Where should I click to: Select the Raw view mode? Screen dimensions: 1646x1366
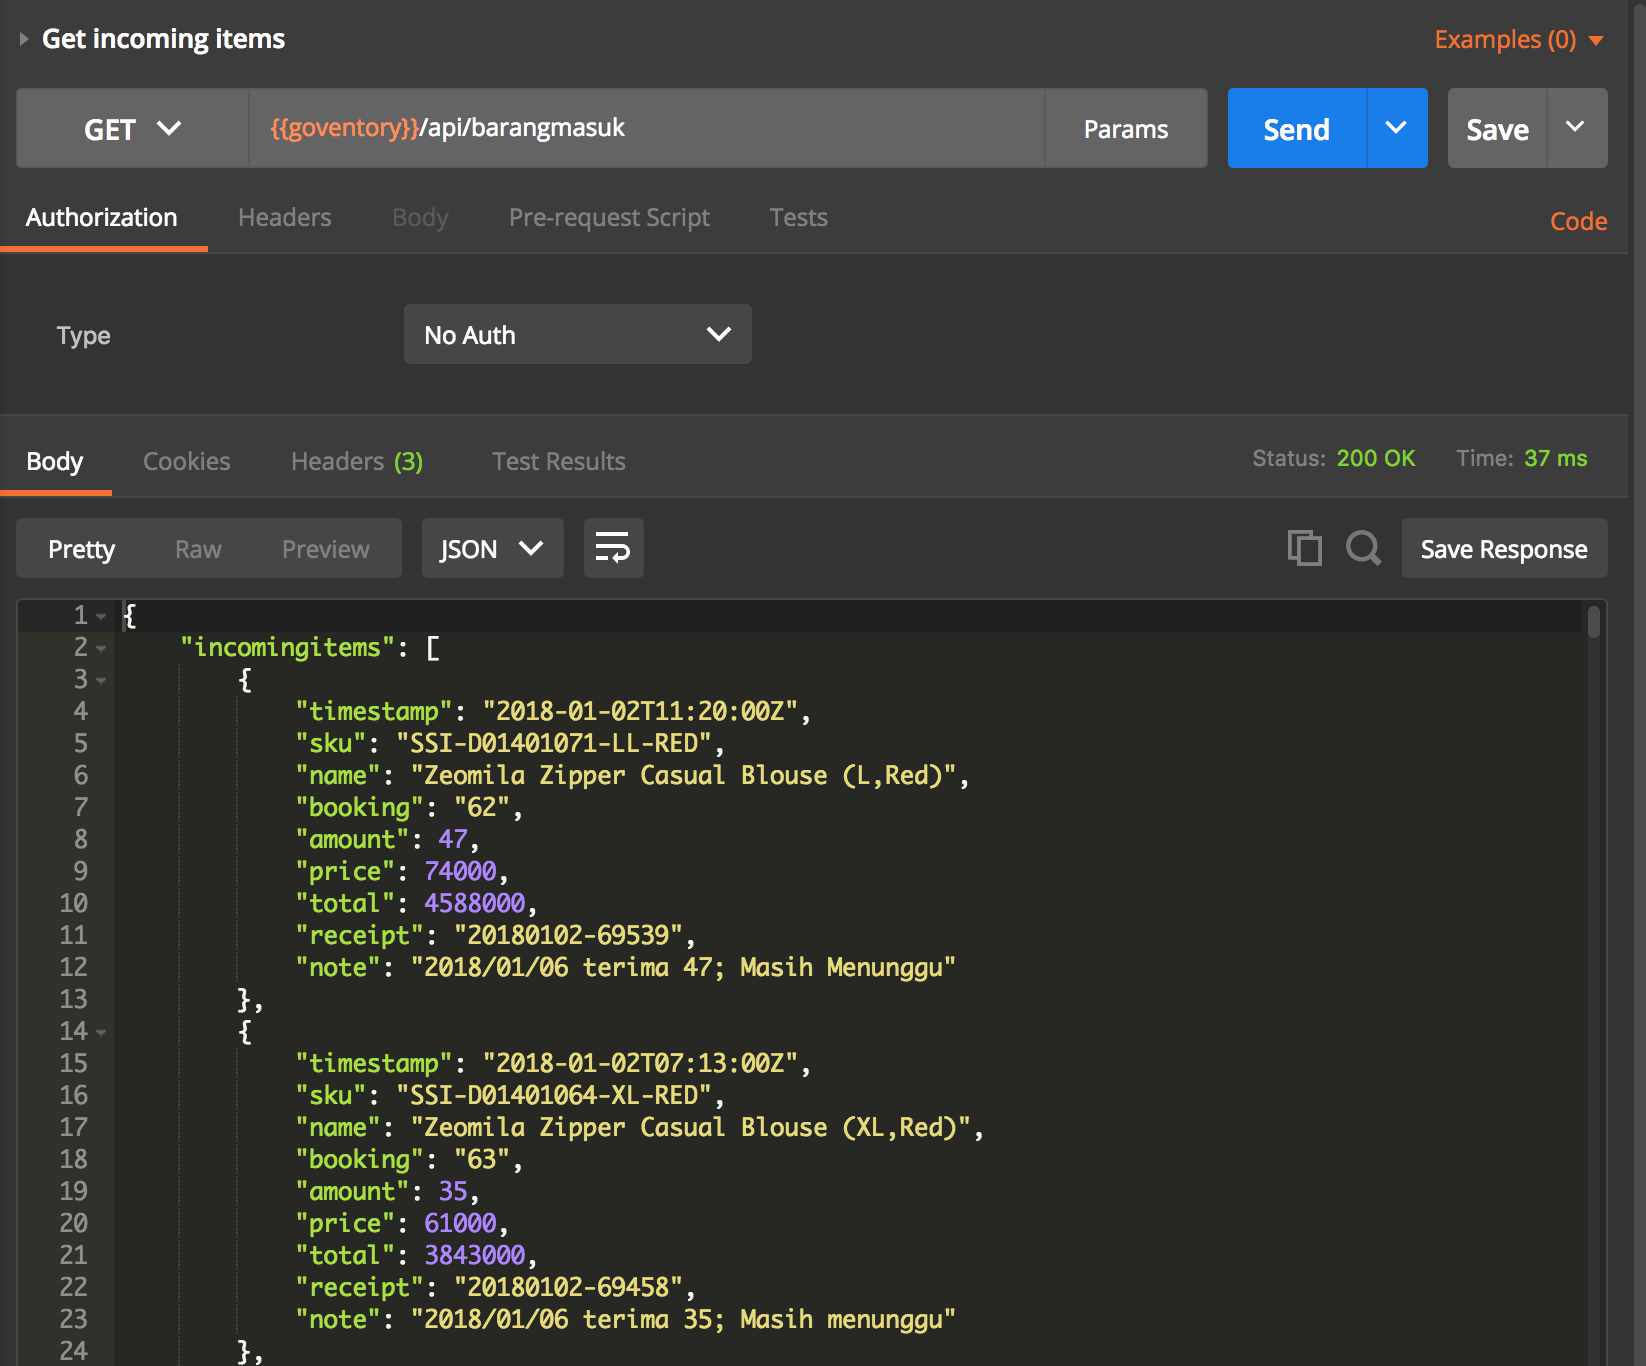tap(198, 549)
